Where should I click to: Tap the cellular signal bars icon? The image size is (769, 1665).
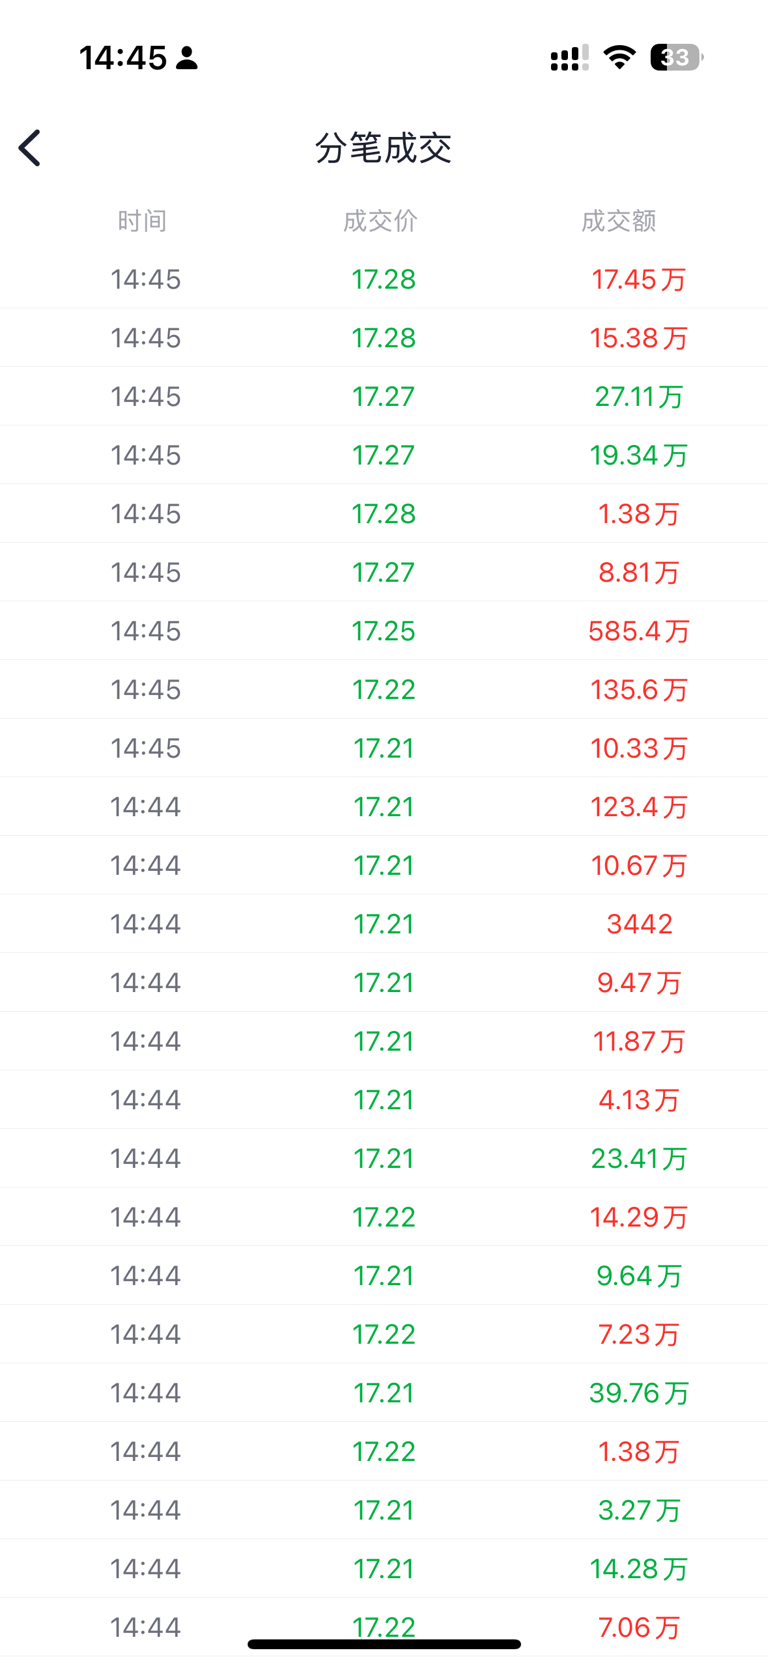(x=569, y=58)
